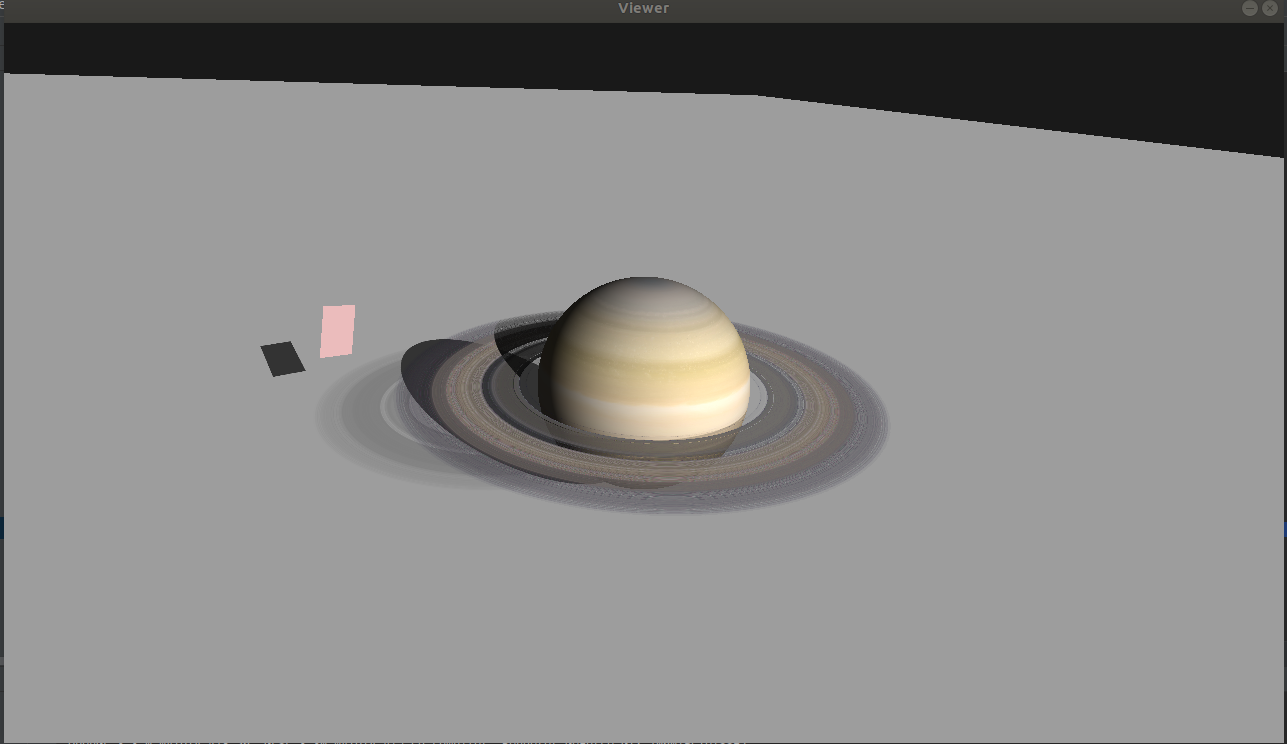This screenshot has width=1287, height=744.
Task: Minimize the Viewer window
Action: pos(1250,8)
